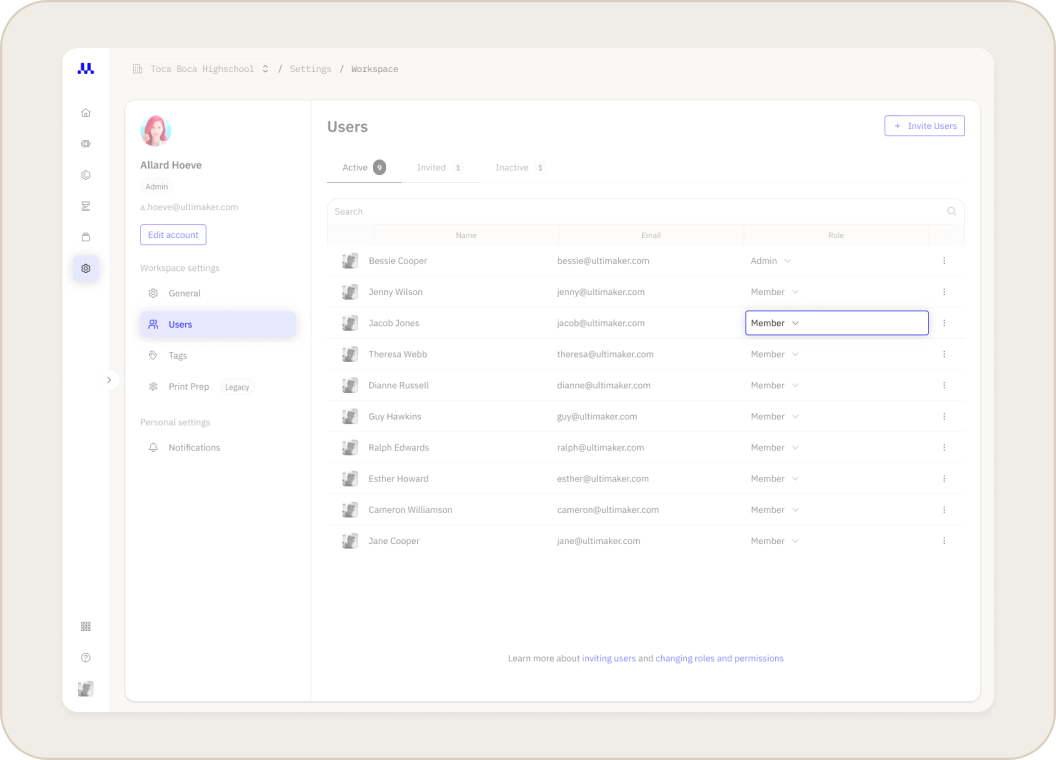Open the more options menu for Dianne Russell

(x=944, y=385)
